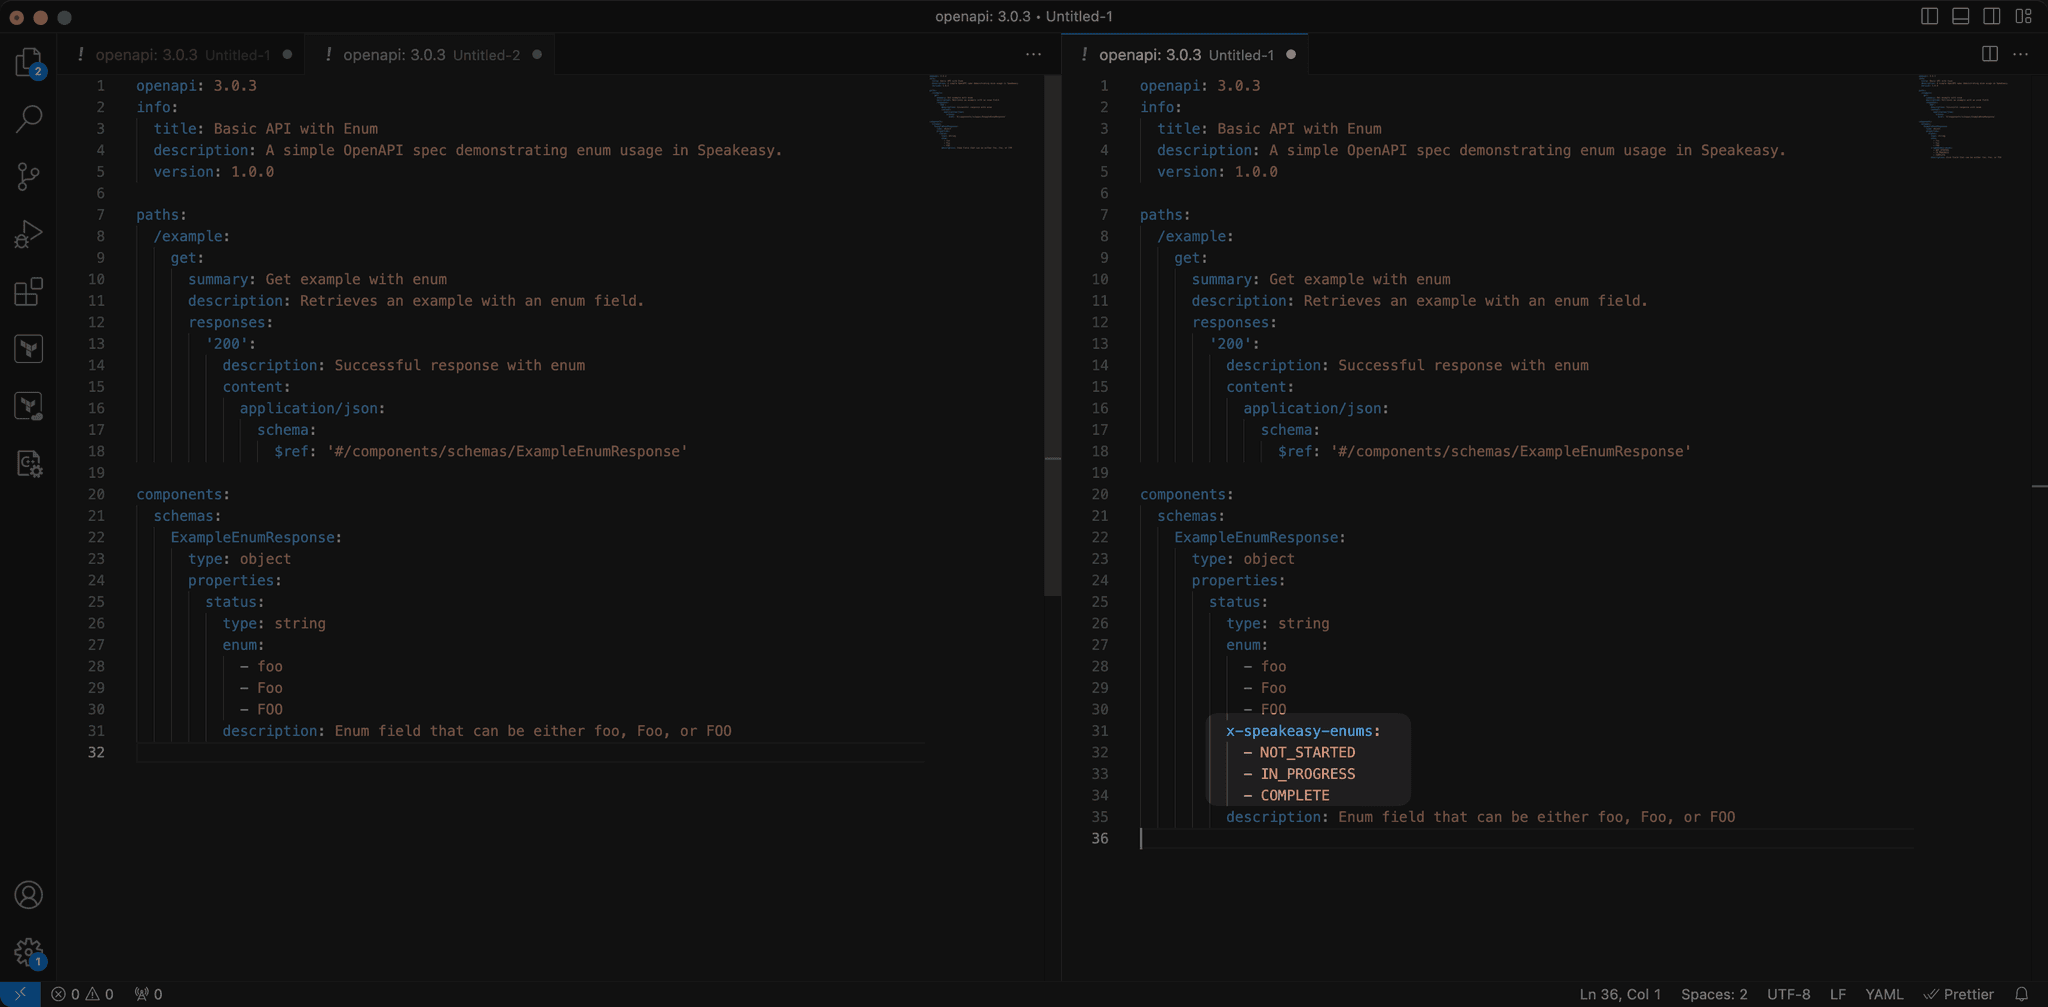Viewport: 2048px width, 1007px height.
Task: Open the Source Control view
Action: (28, 177)
